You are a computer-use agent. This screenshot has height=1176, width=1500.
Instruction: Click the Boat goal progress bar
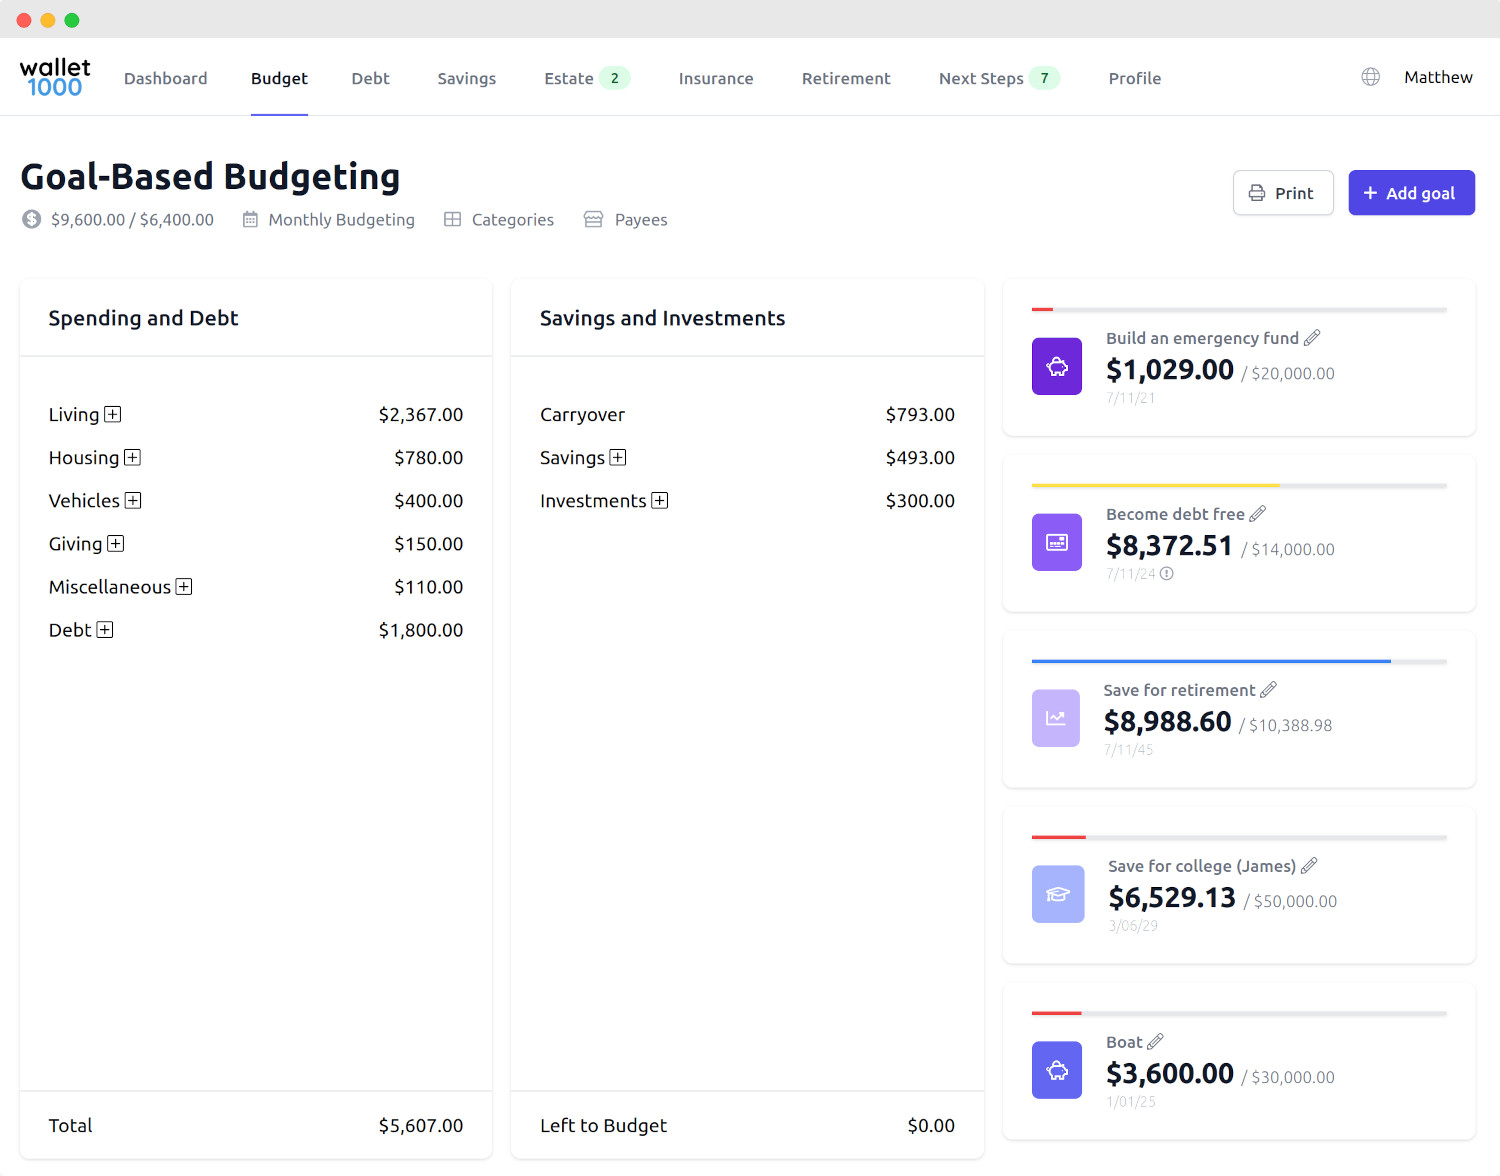tap(1239, 1014)
